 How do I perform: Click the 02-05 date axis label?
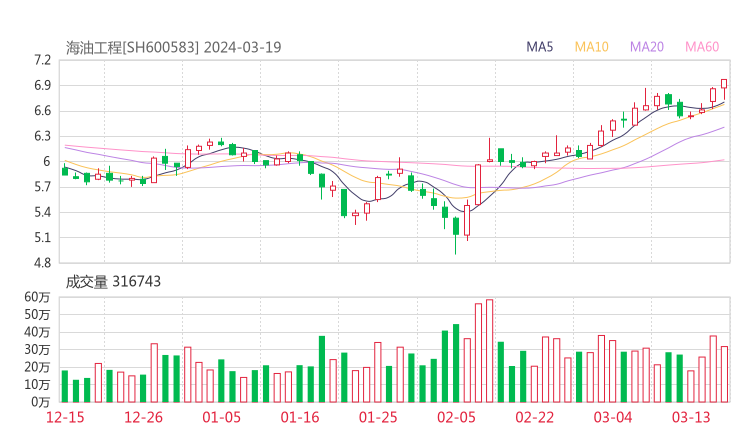point(456,417)
